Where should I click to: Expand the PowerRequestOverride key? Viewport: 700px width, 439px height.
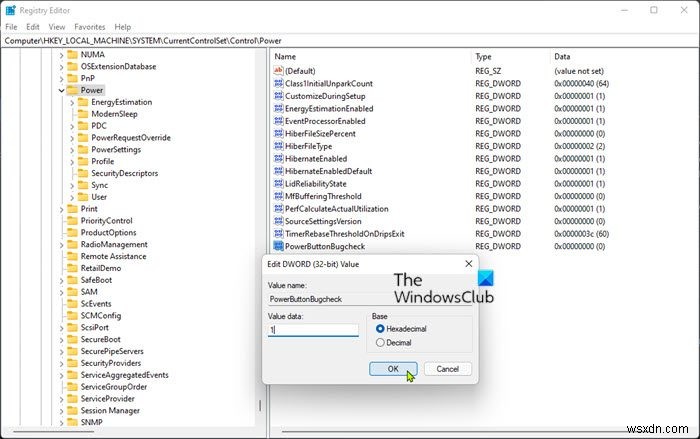72,138
